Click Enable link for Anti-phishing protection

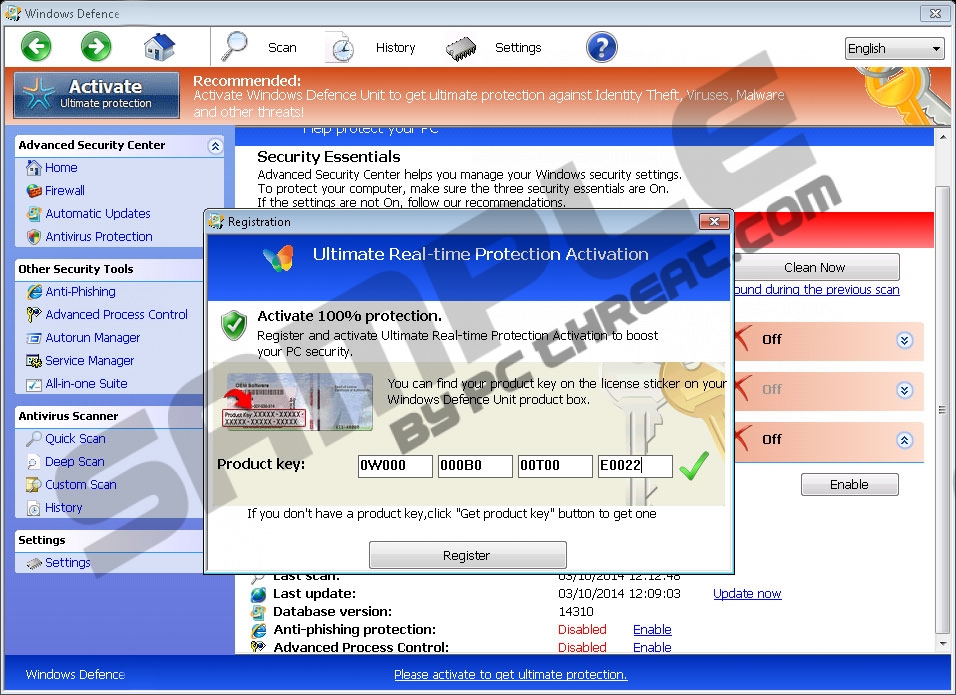(652, 629)
